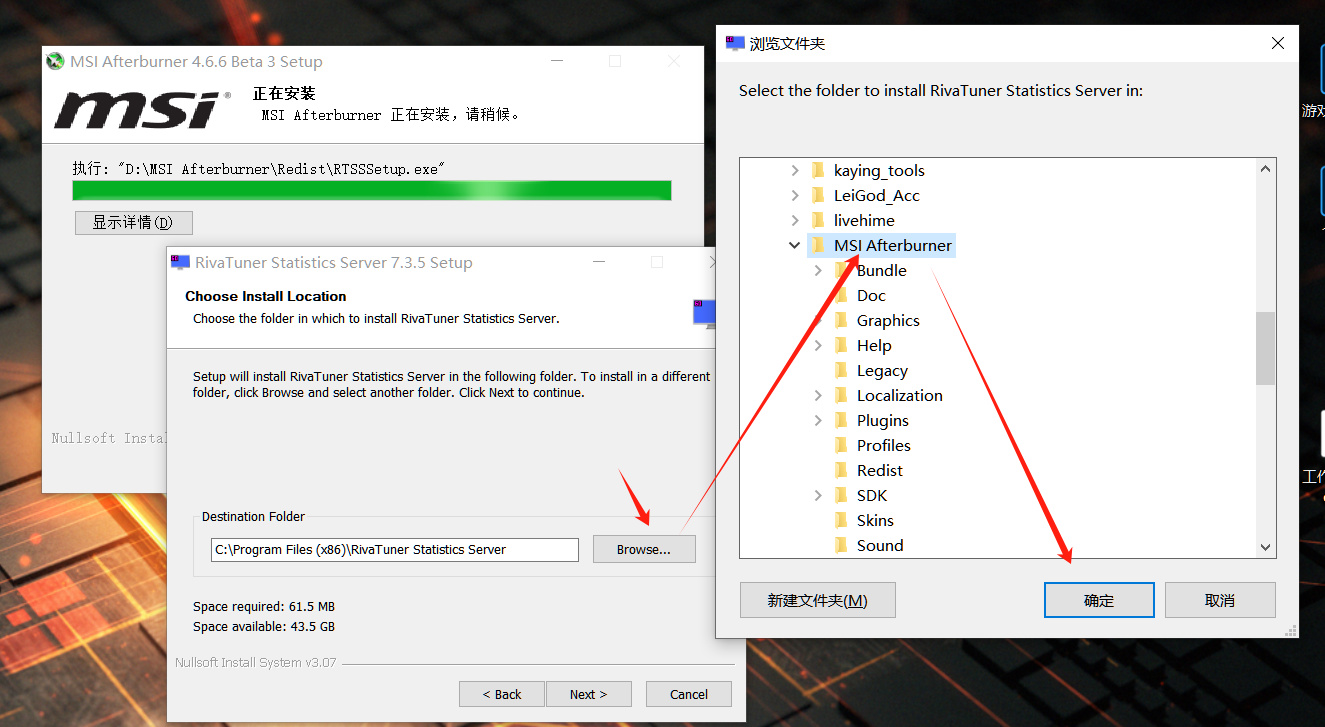The width and height of the screenshot is (1325, 727).
Task: Click the Legacy folder icon
Action: [x=841, y=370]
